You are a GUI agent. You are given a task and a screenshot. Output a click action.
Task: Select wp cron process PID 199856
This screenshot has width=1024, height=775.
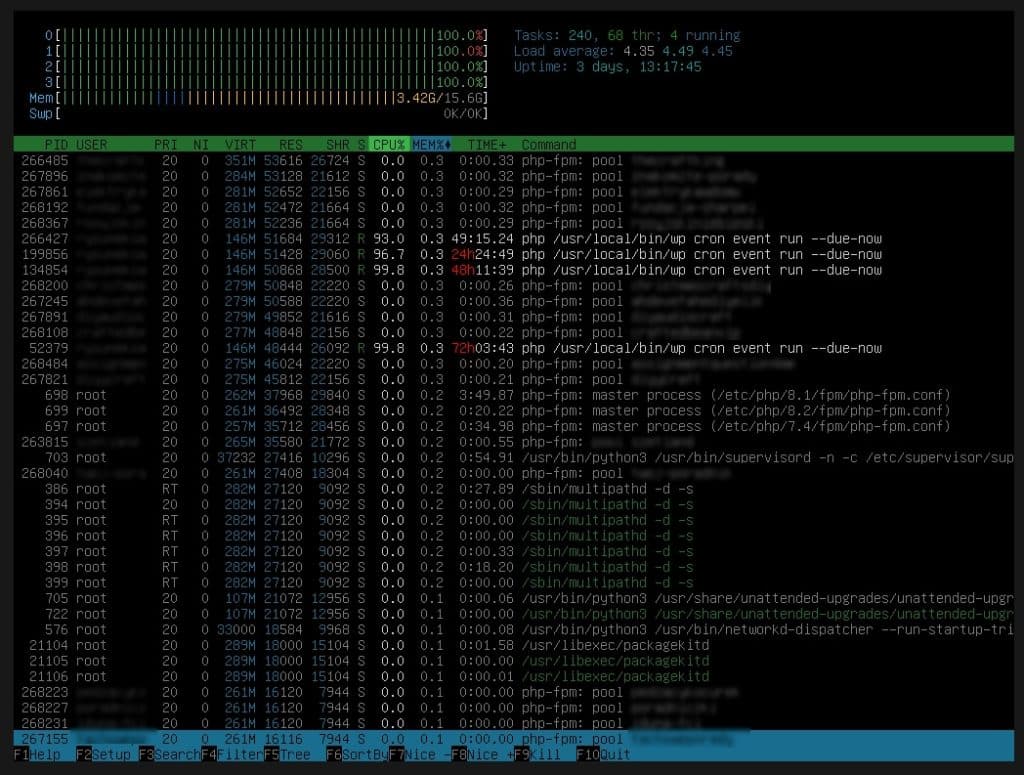click(513, 254)
